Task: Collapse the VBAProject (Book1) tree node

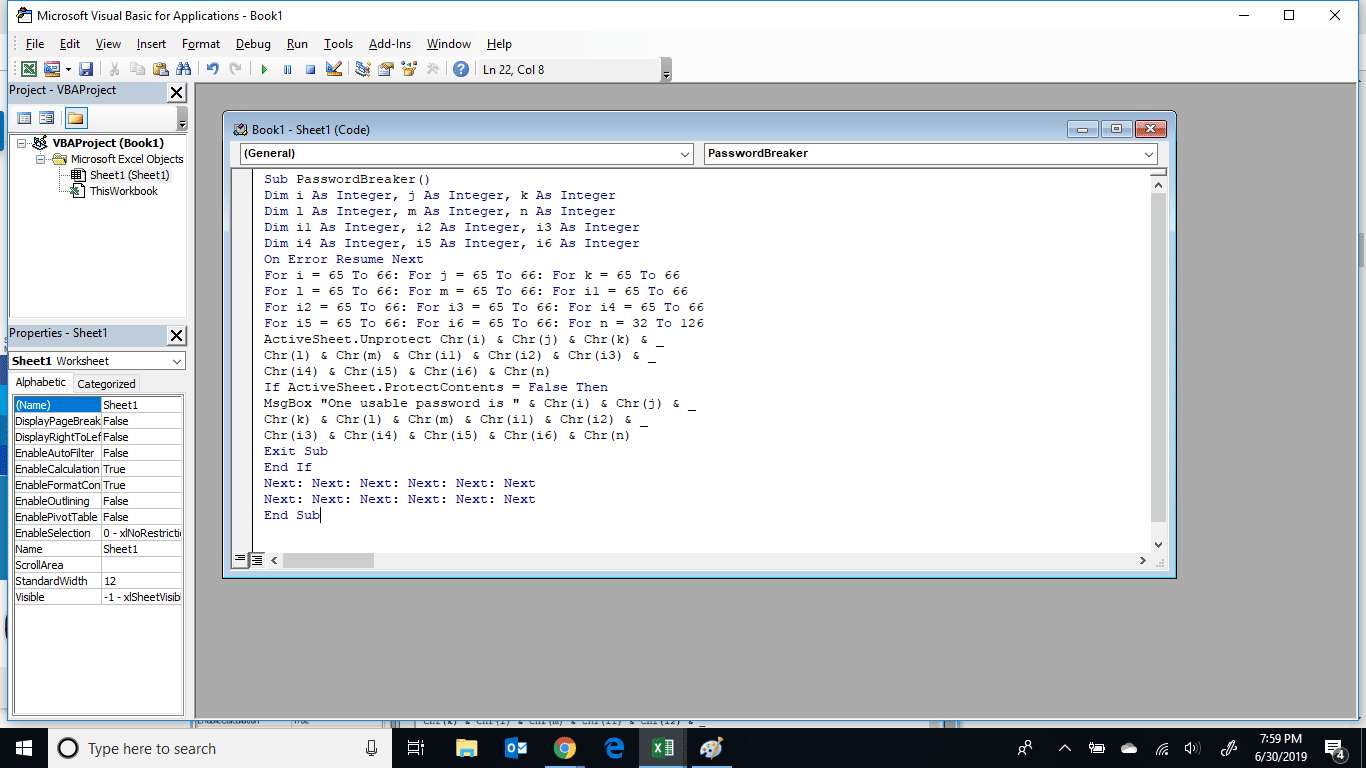Action: click(x=21, y=143)
